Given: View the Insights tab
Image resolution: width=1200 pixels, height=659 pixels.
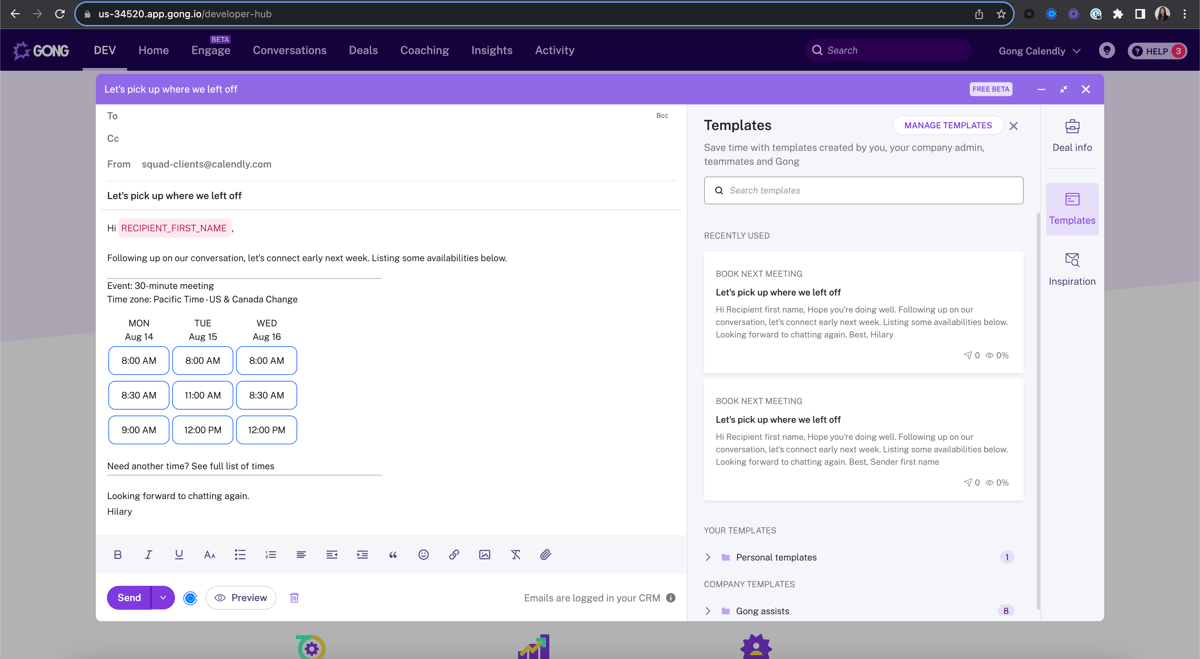Looking at the screenshot, I should tap(492, 50).
